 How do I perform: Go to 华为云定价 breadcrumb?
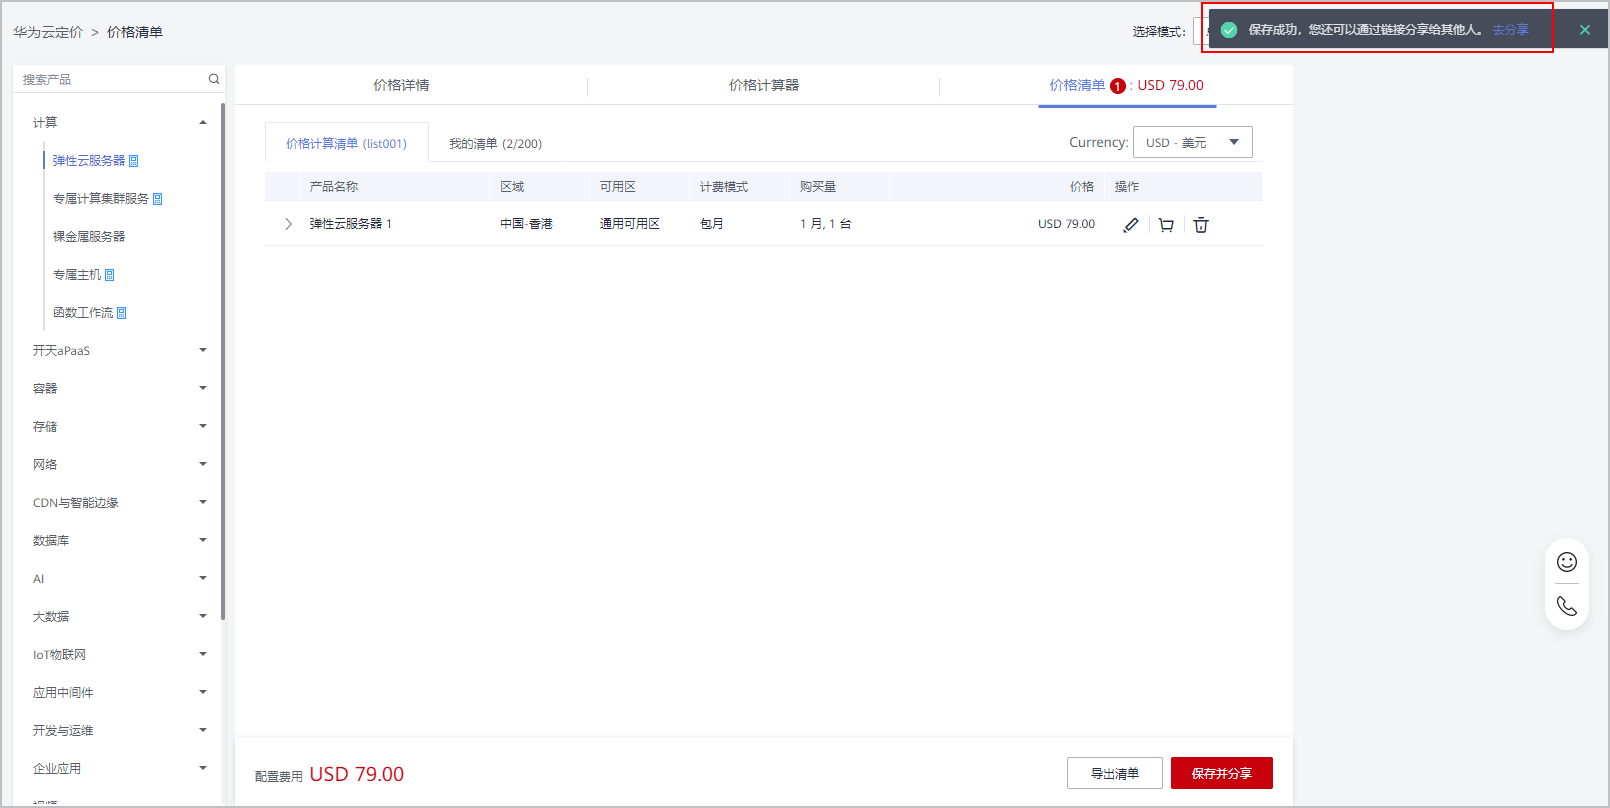[48, 32]
